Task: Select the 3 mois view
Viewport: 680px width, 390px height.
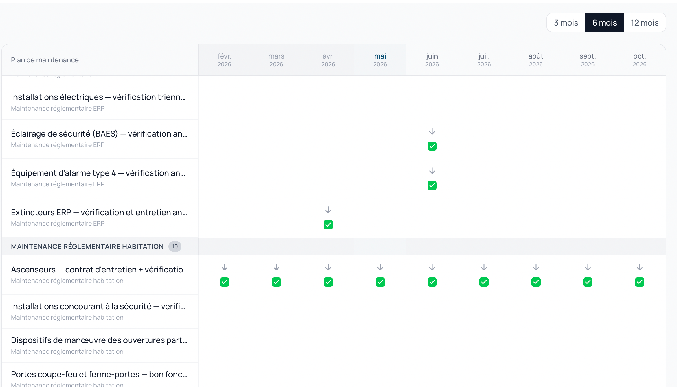Action: point(566,23)
